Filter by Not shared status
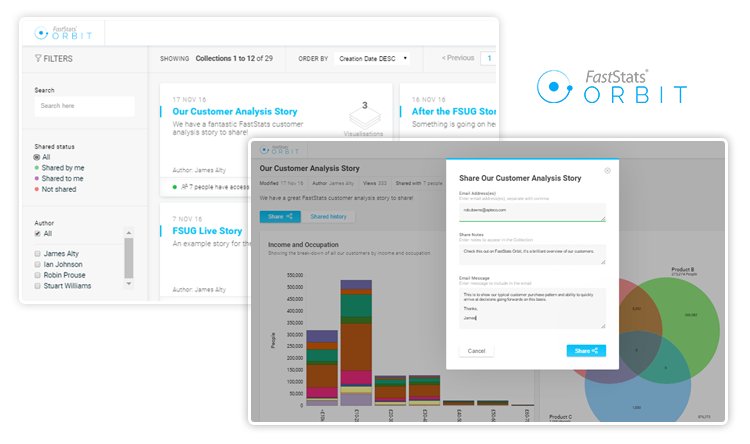 (55, 189)
